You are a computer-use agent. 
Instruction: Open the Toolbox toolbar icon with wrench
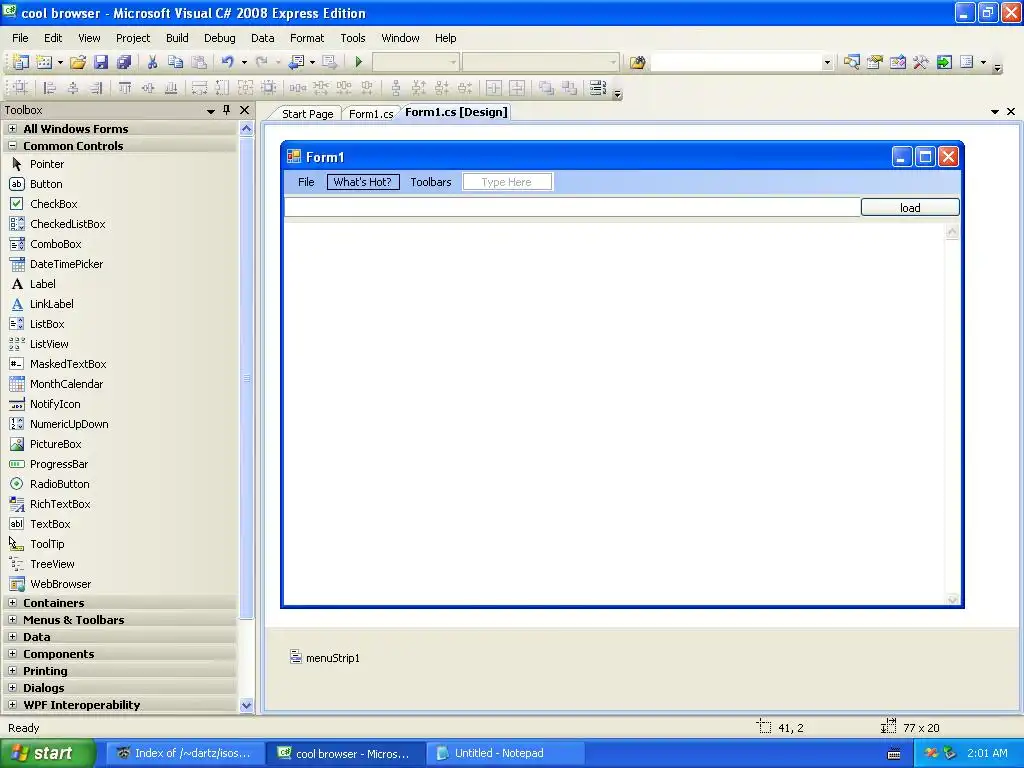pyautogui.click(x=921, y=62)
